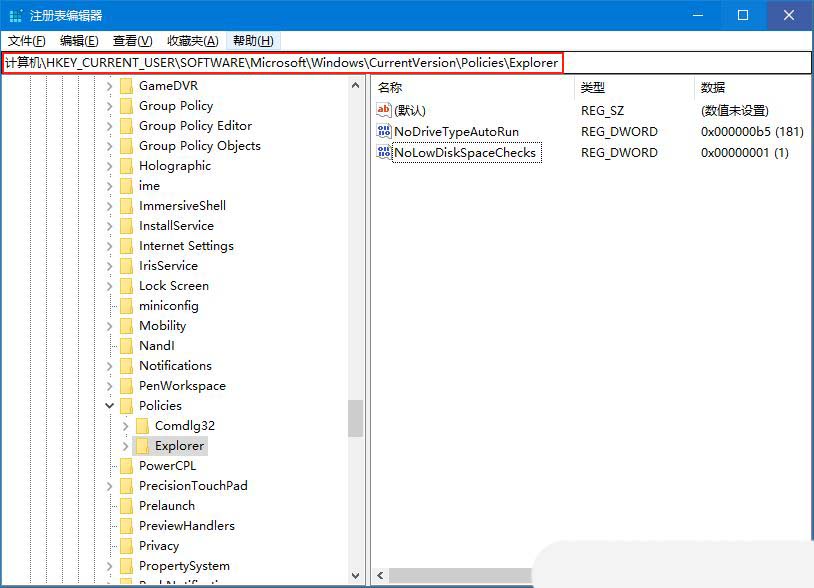Click the Holographic folder icon

tap(126, 166)
